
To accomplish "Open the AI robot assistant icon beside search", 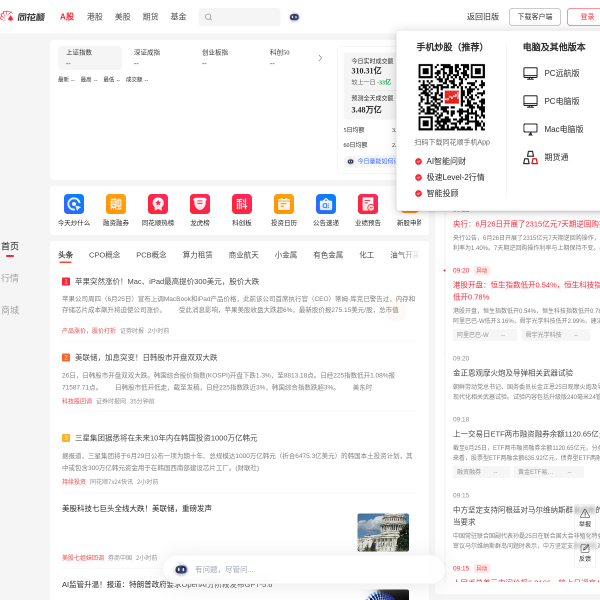I will tap(294, 17).
